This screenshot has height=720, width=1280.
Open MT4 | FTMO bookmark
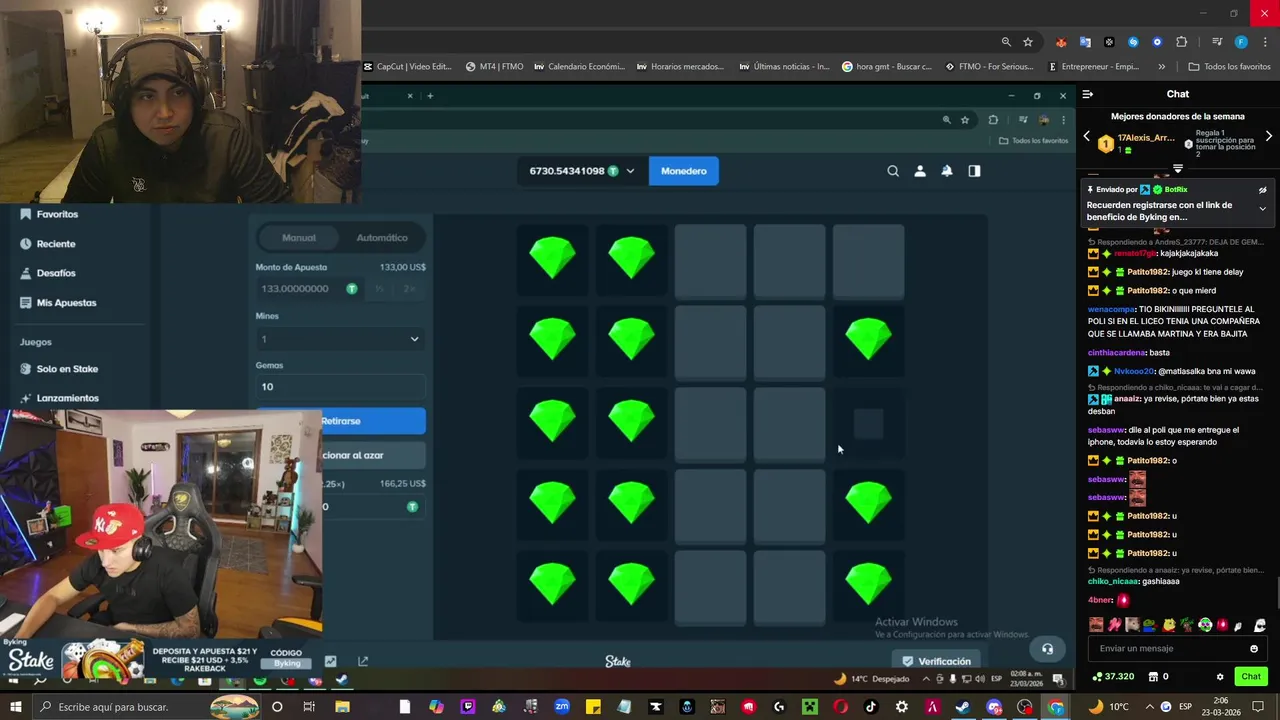[x=495, y=67]
